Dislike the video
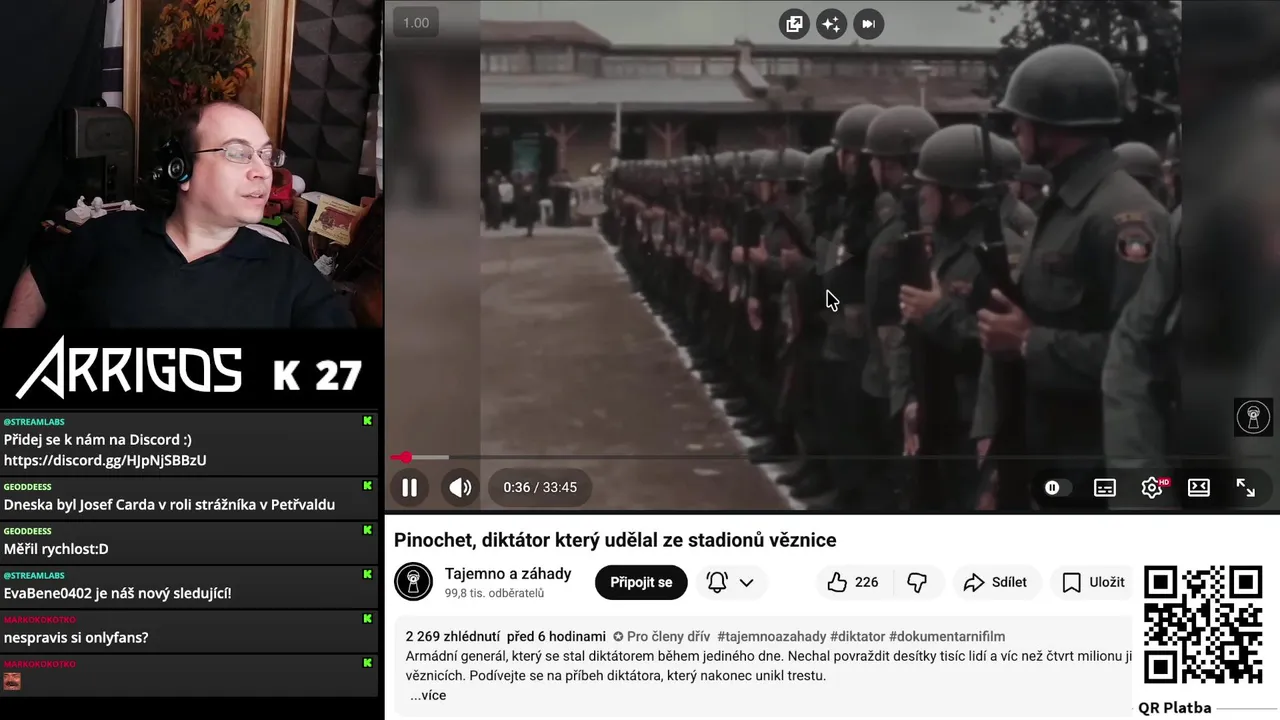1280x720 pixels. tap(917, 582)
